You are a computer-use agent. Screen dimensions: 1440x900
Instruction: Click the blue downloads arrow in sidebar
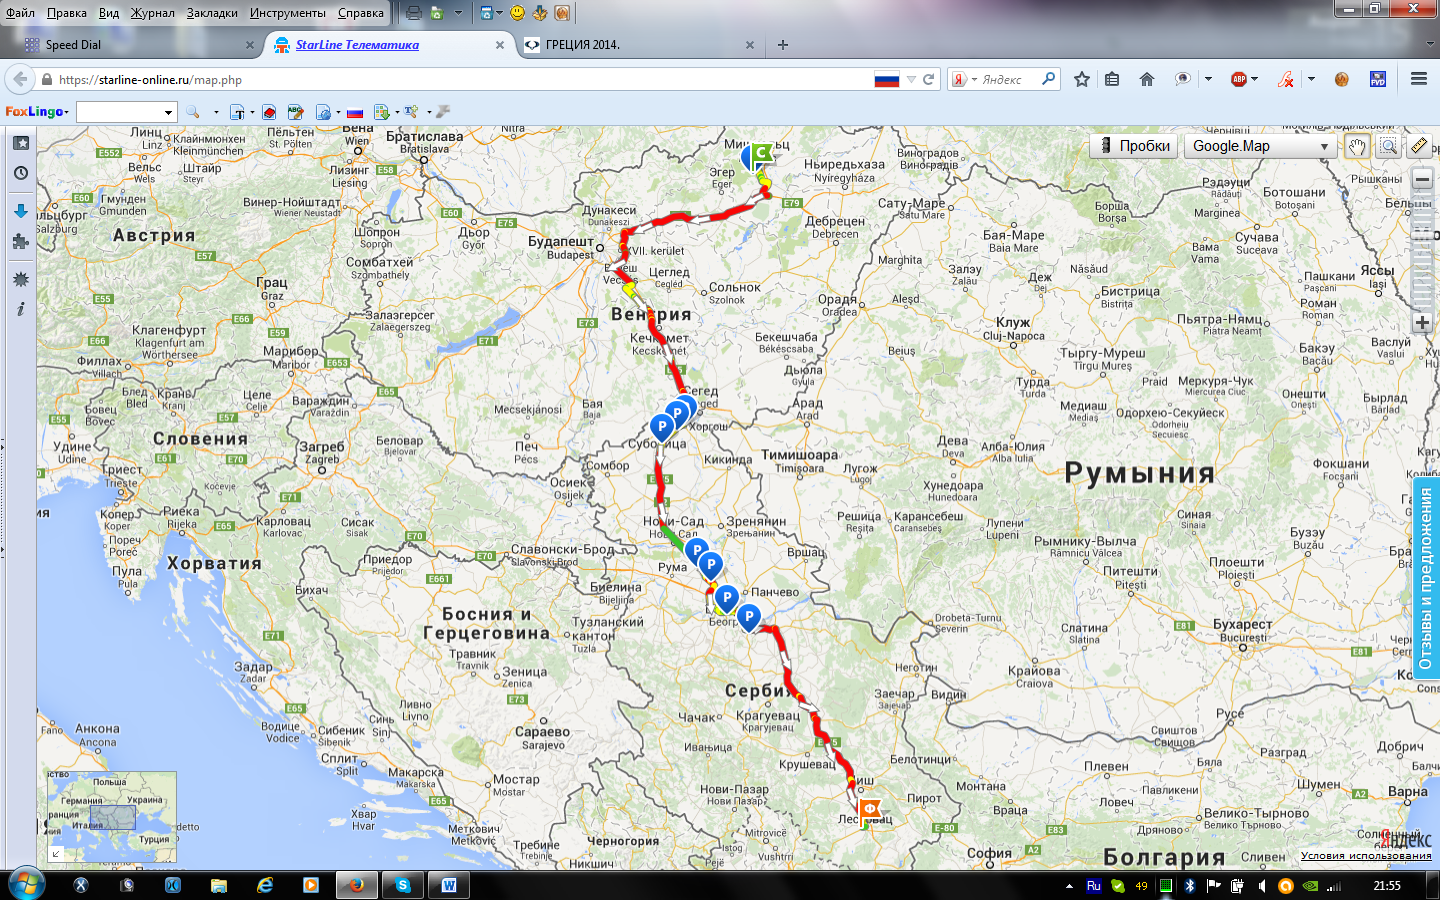pos(20,210)
